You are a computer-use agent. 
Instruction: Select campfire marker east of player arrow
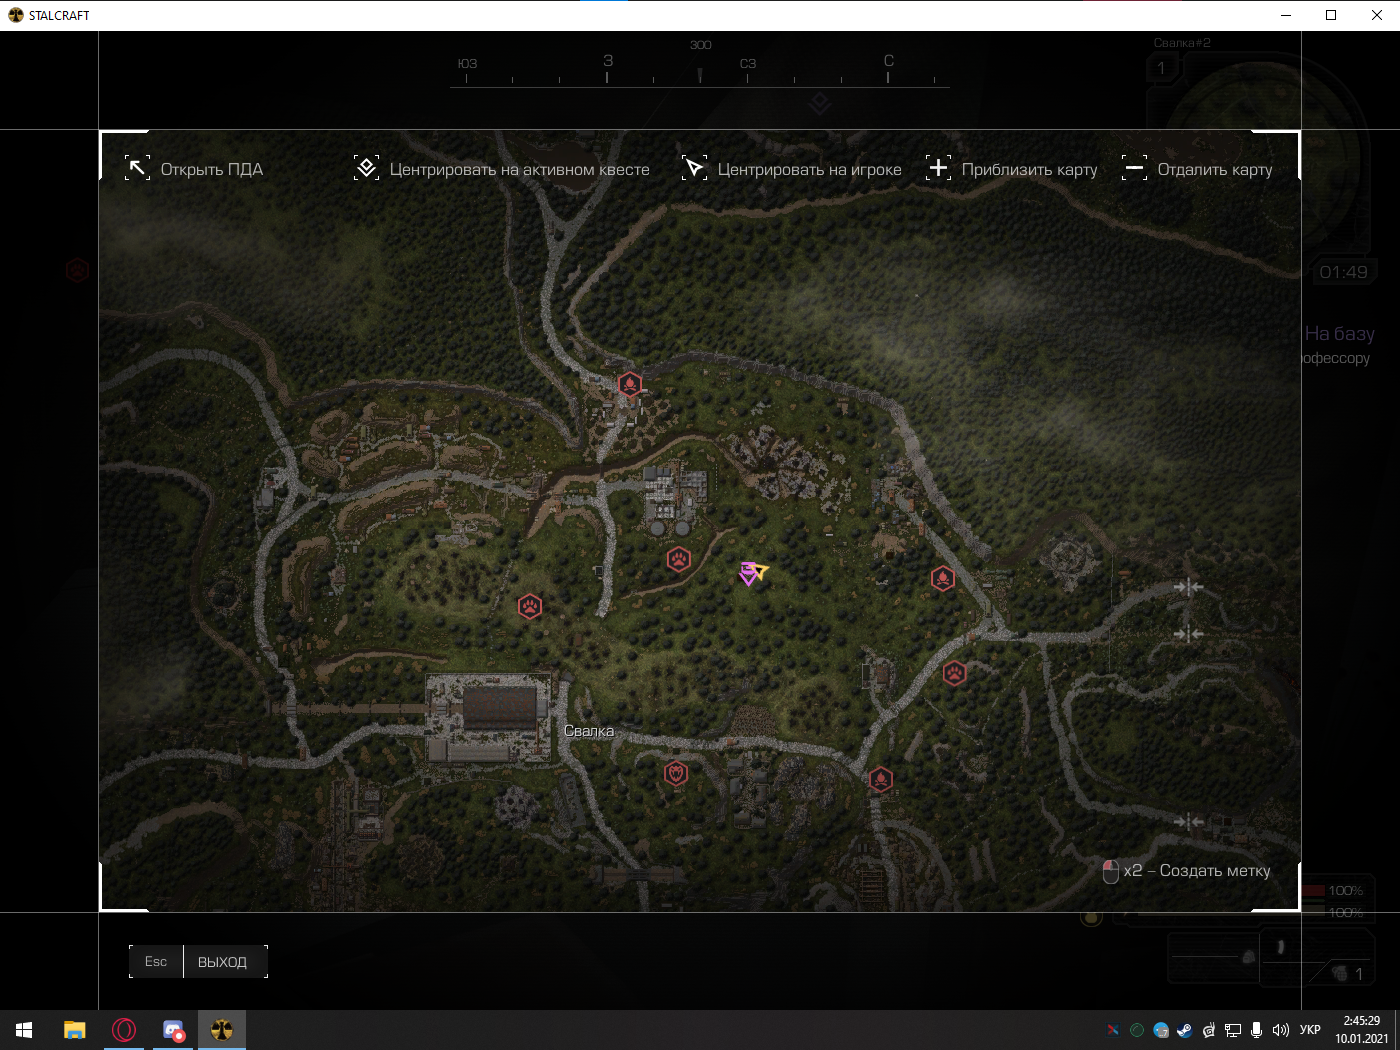click(x=942, y=578)
